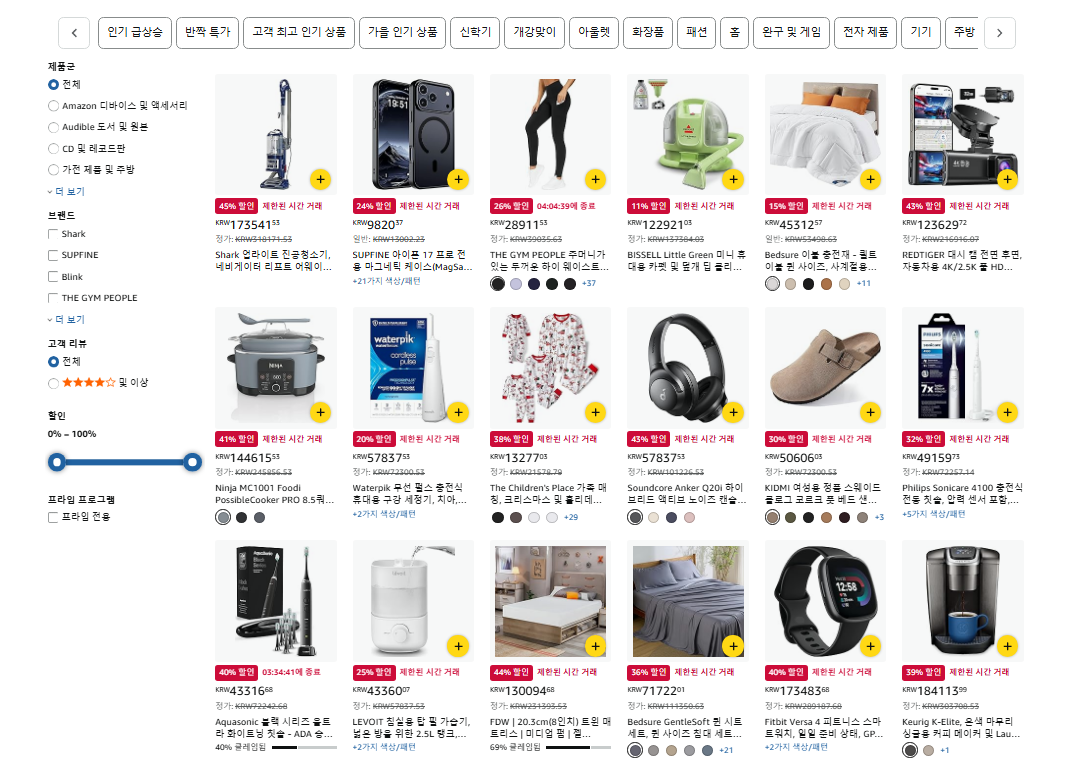Add the Shark vacuum with the plus icon
The height and width of the screenshot is (768, 1078).
click(x=320, y=179)
